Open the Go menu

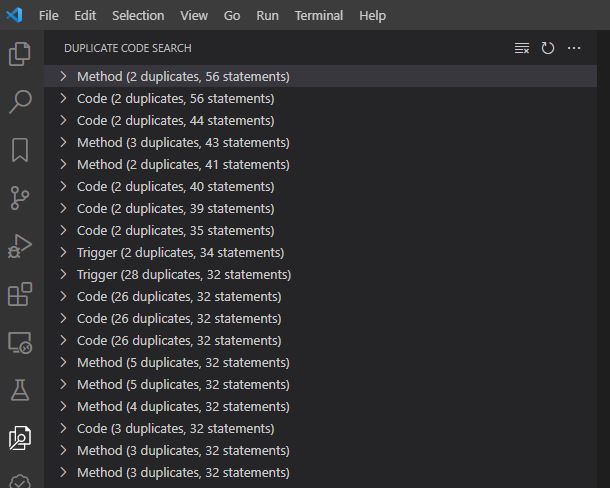coord(232,16)
